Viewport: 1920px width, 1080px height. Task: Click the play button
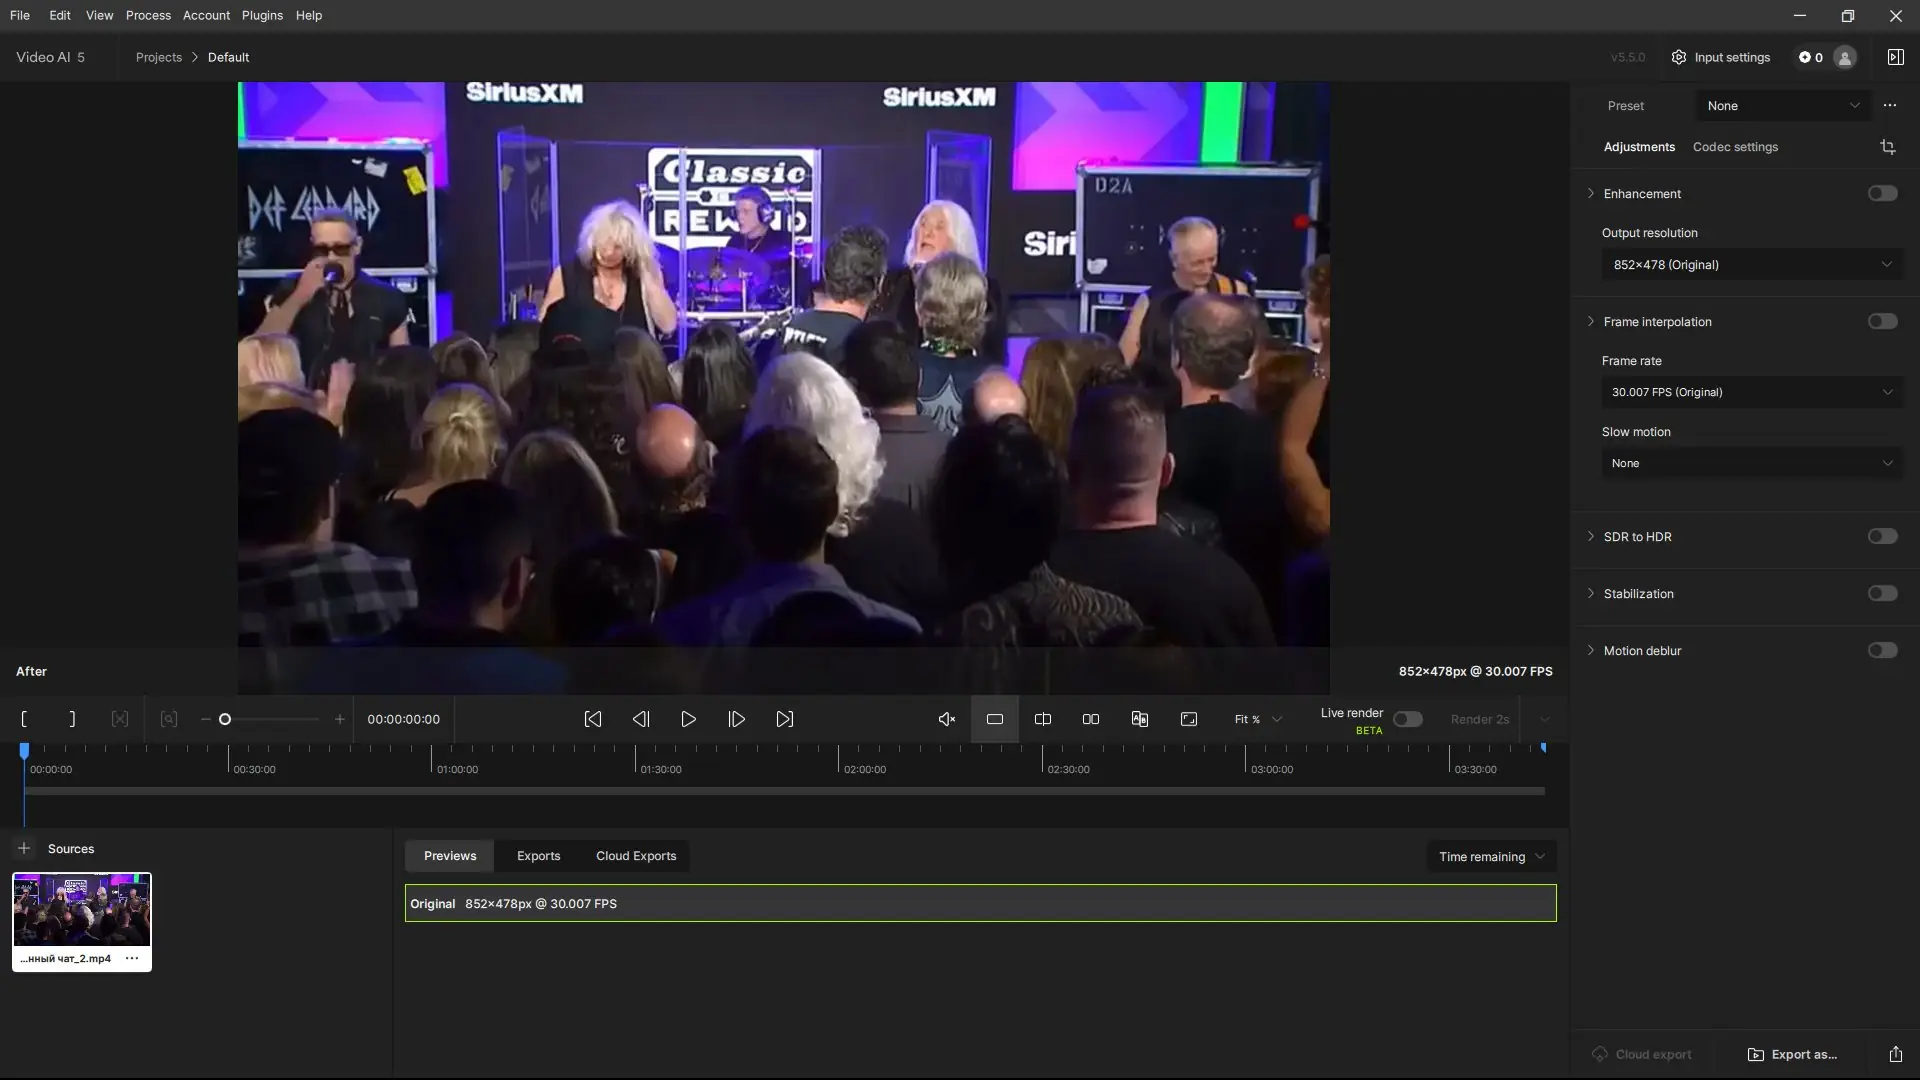coord(688,719)
